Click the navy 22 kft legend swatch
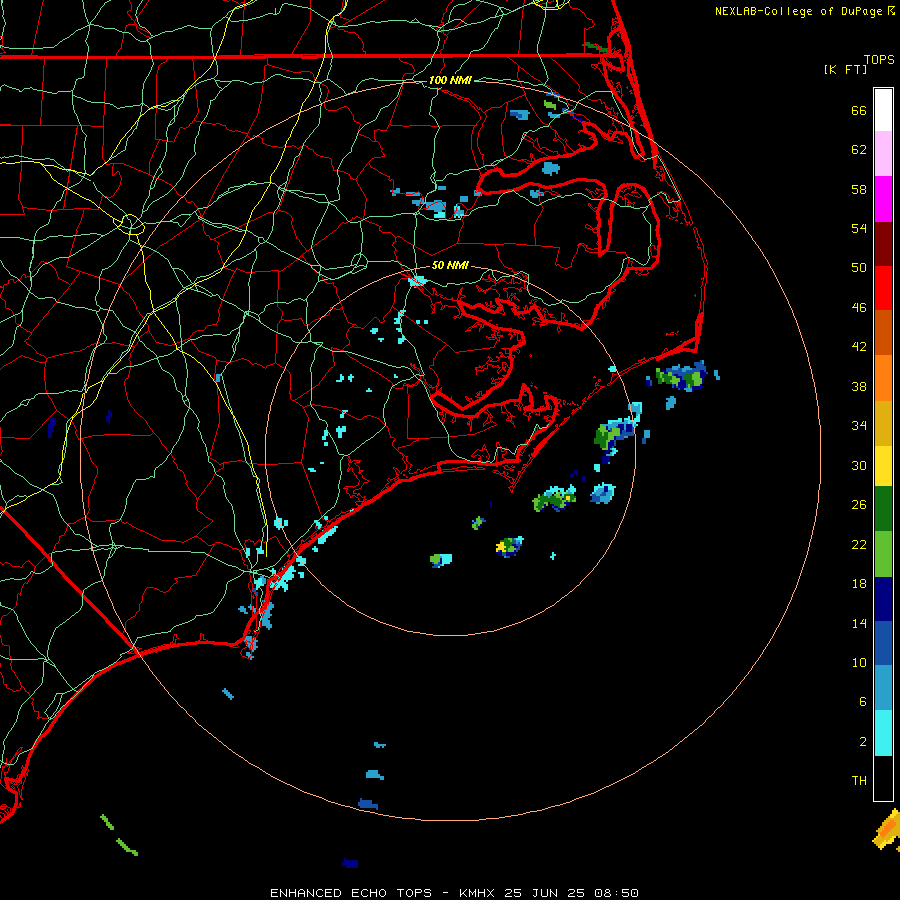 tap(883, 599)
